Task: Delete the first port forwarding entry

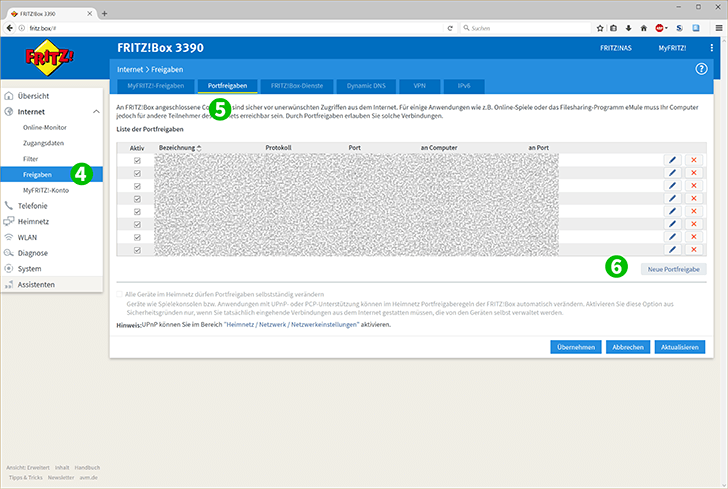Action: (x=694, y=160)
